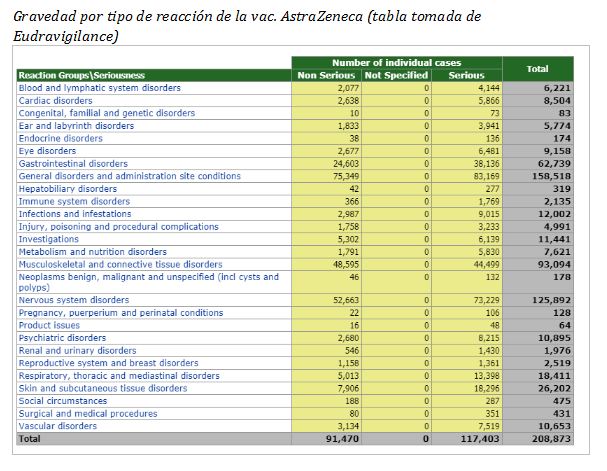Image resolution: width=607 pixels, height=471 pixels.
Task: Select non serious count 24,603
Action: (x=346, y=164)
